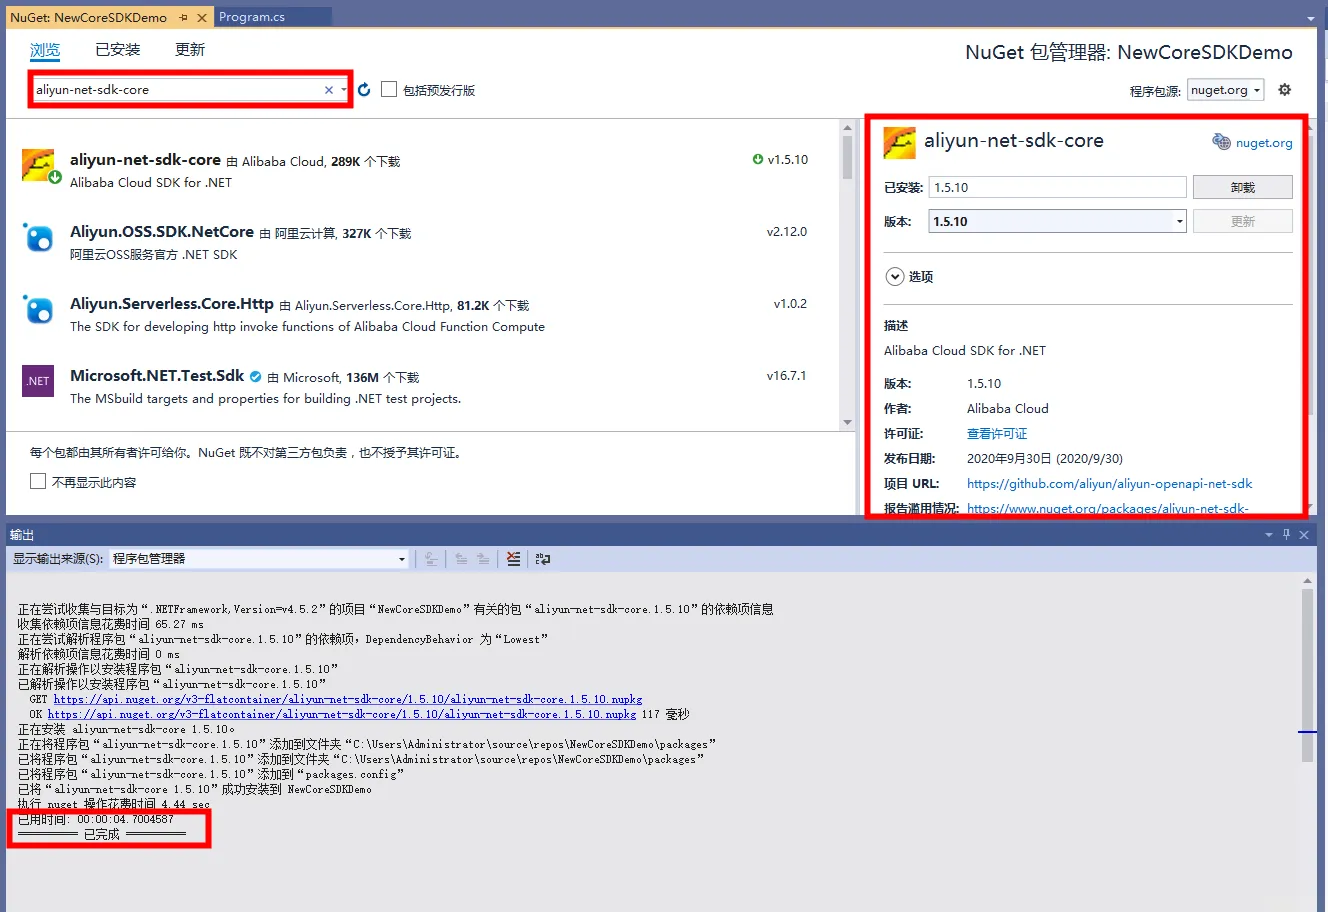This screenshot has width=1328, height=912.
Task: Click the Output window vertical scrollbar
Action: coord(1307,675)
